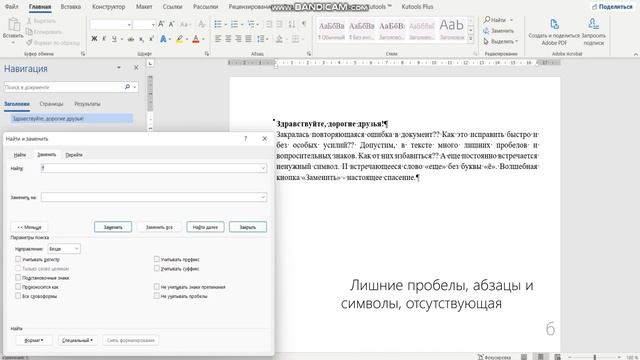This screenshot has height=360, width=640.
Task: Switch to Страницы tab in Navigation
Action: point(51,104)
